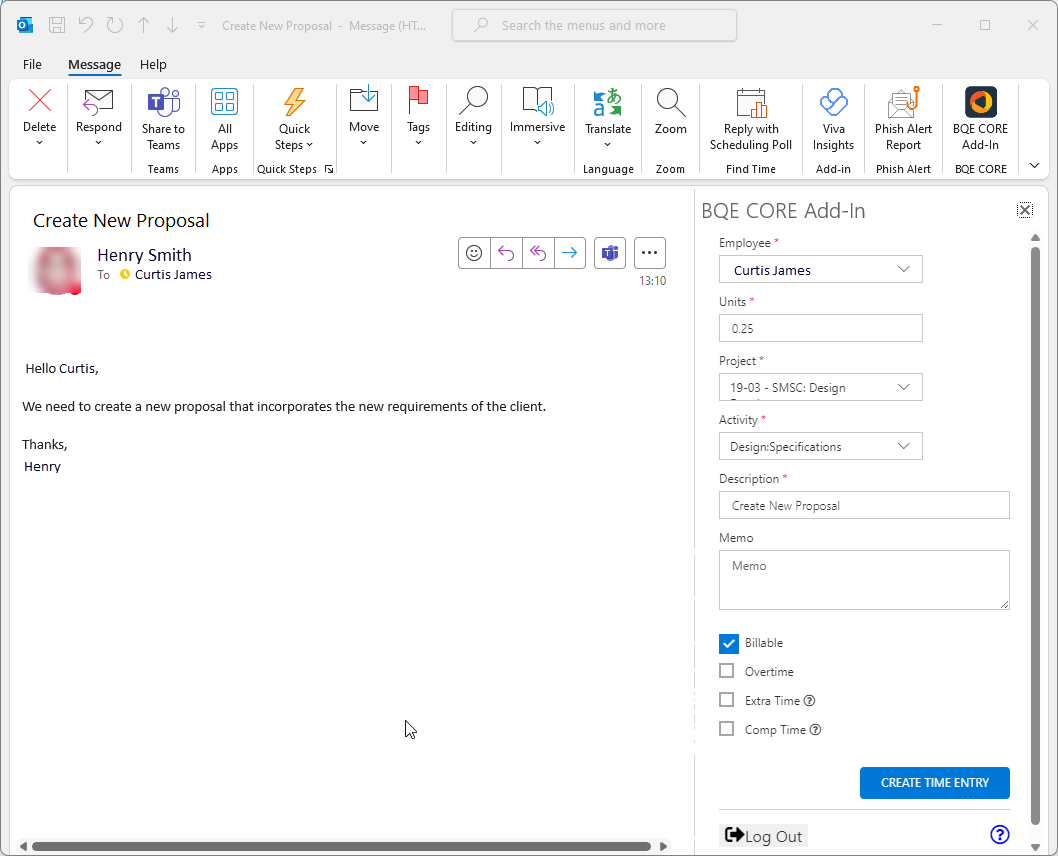
Task: Click the help question mark icon
Action: 999,835
